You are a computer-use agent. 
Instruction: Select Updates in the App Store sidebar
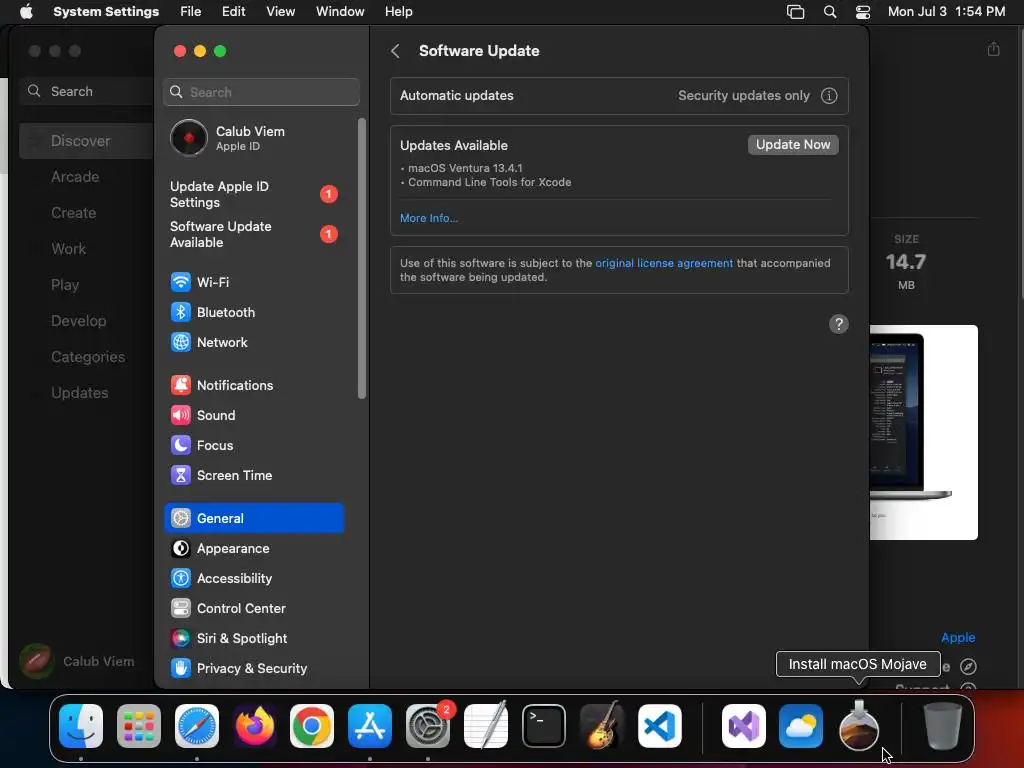(x=86, y=392)
